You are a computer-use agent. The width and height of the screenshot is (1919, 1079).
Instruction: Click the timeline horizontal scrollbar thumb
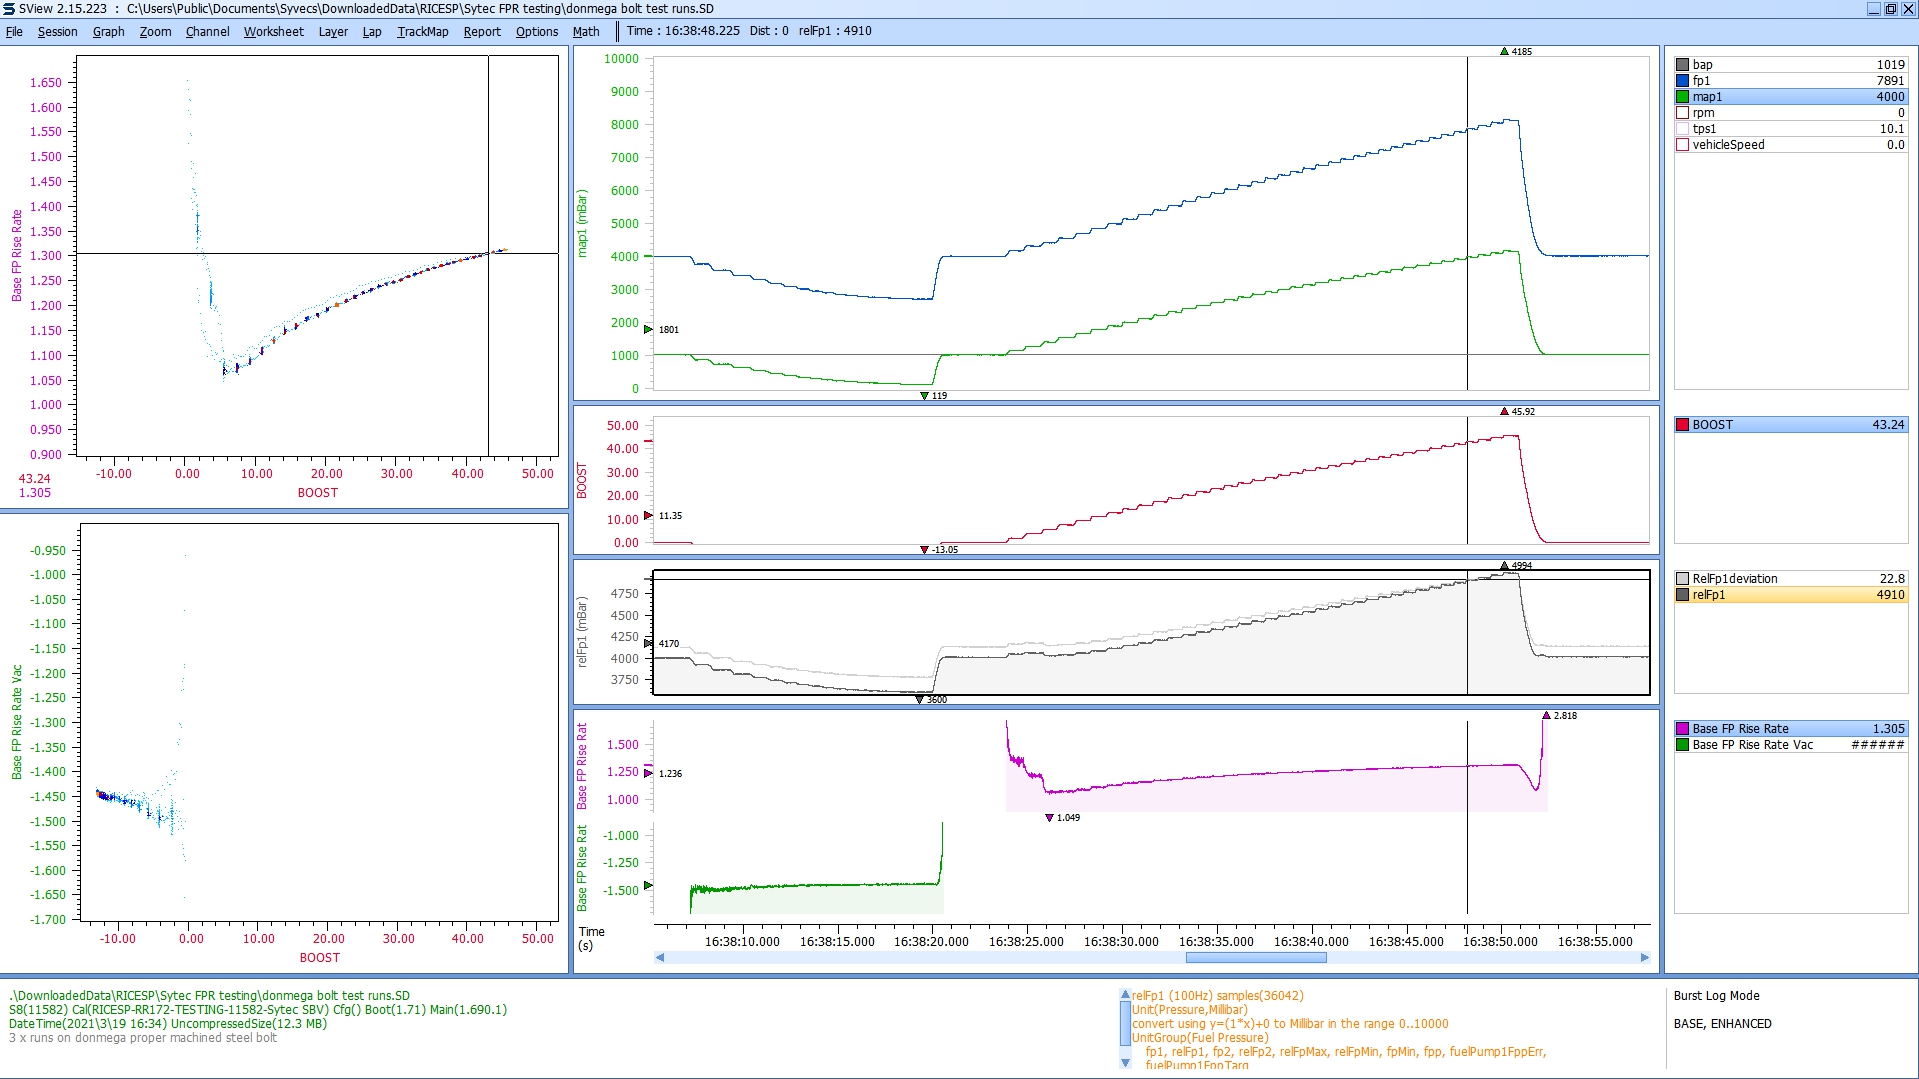click(x=1255, y=958)
